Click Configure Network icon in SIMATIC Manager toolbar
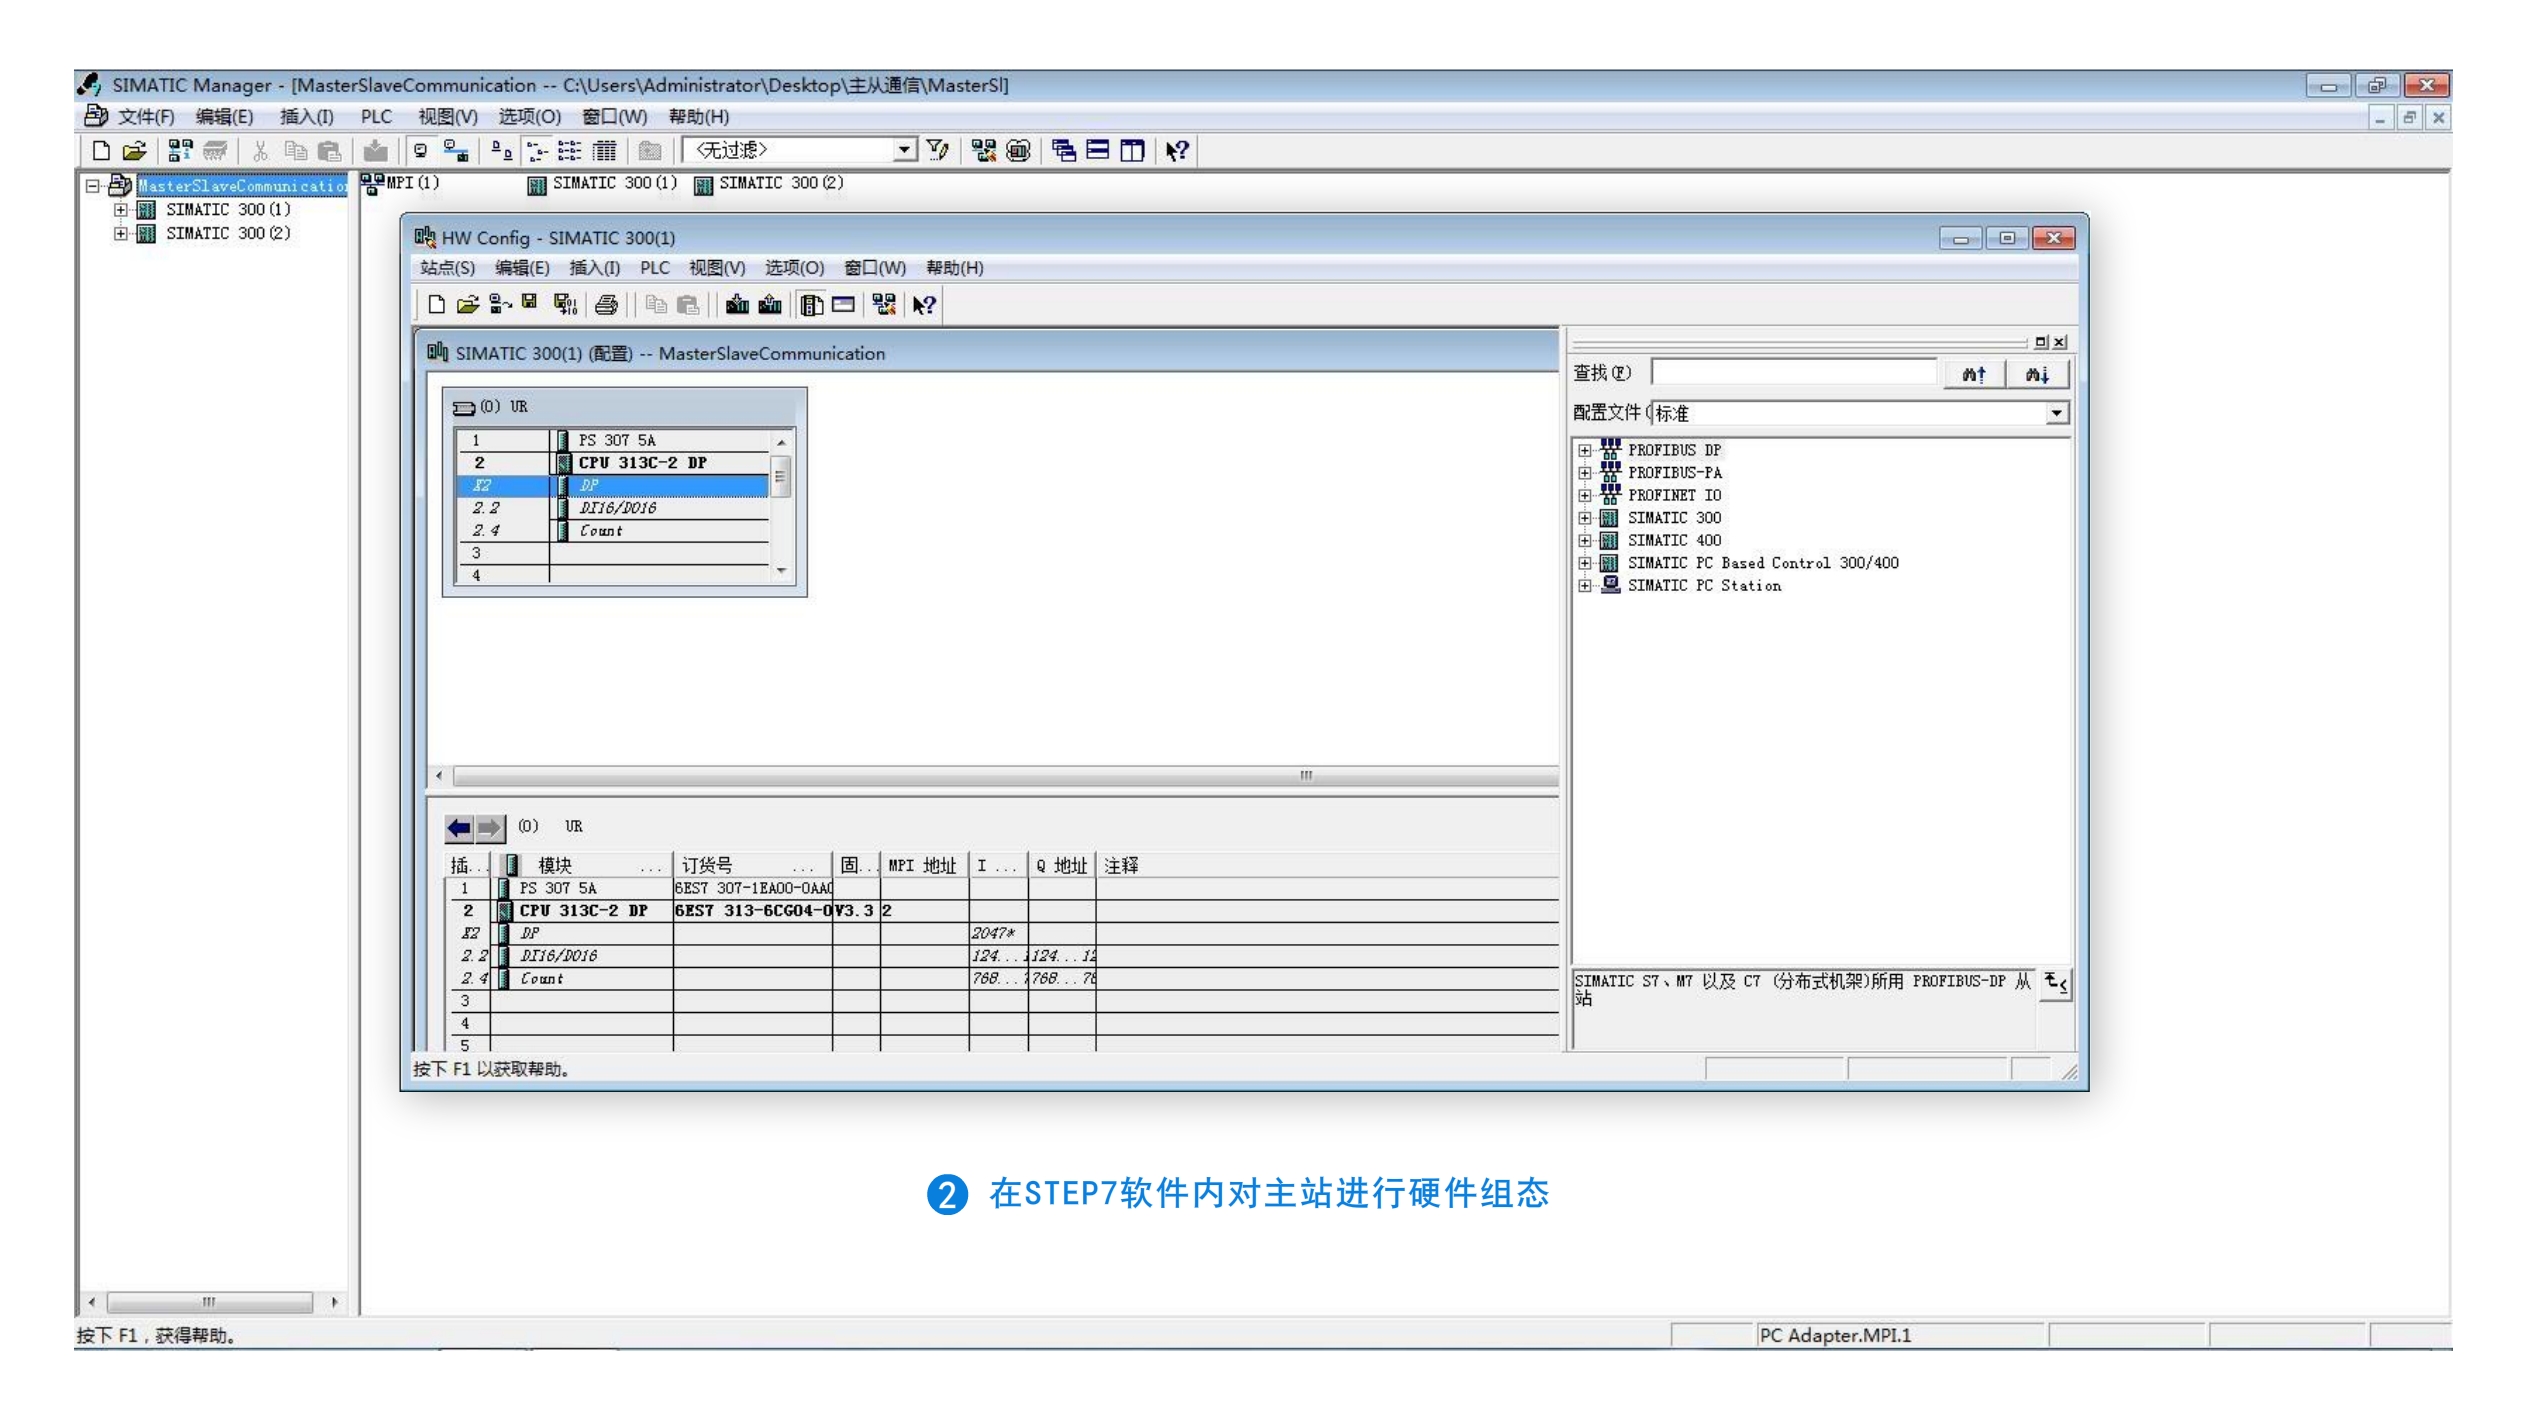Viewport: 2528px width, 1422px height. (x=984, y=151)
